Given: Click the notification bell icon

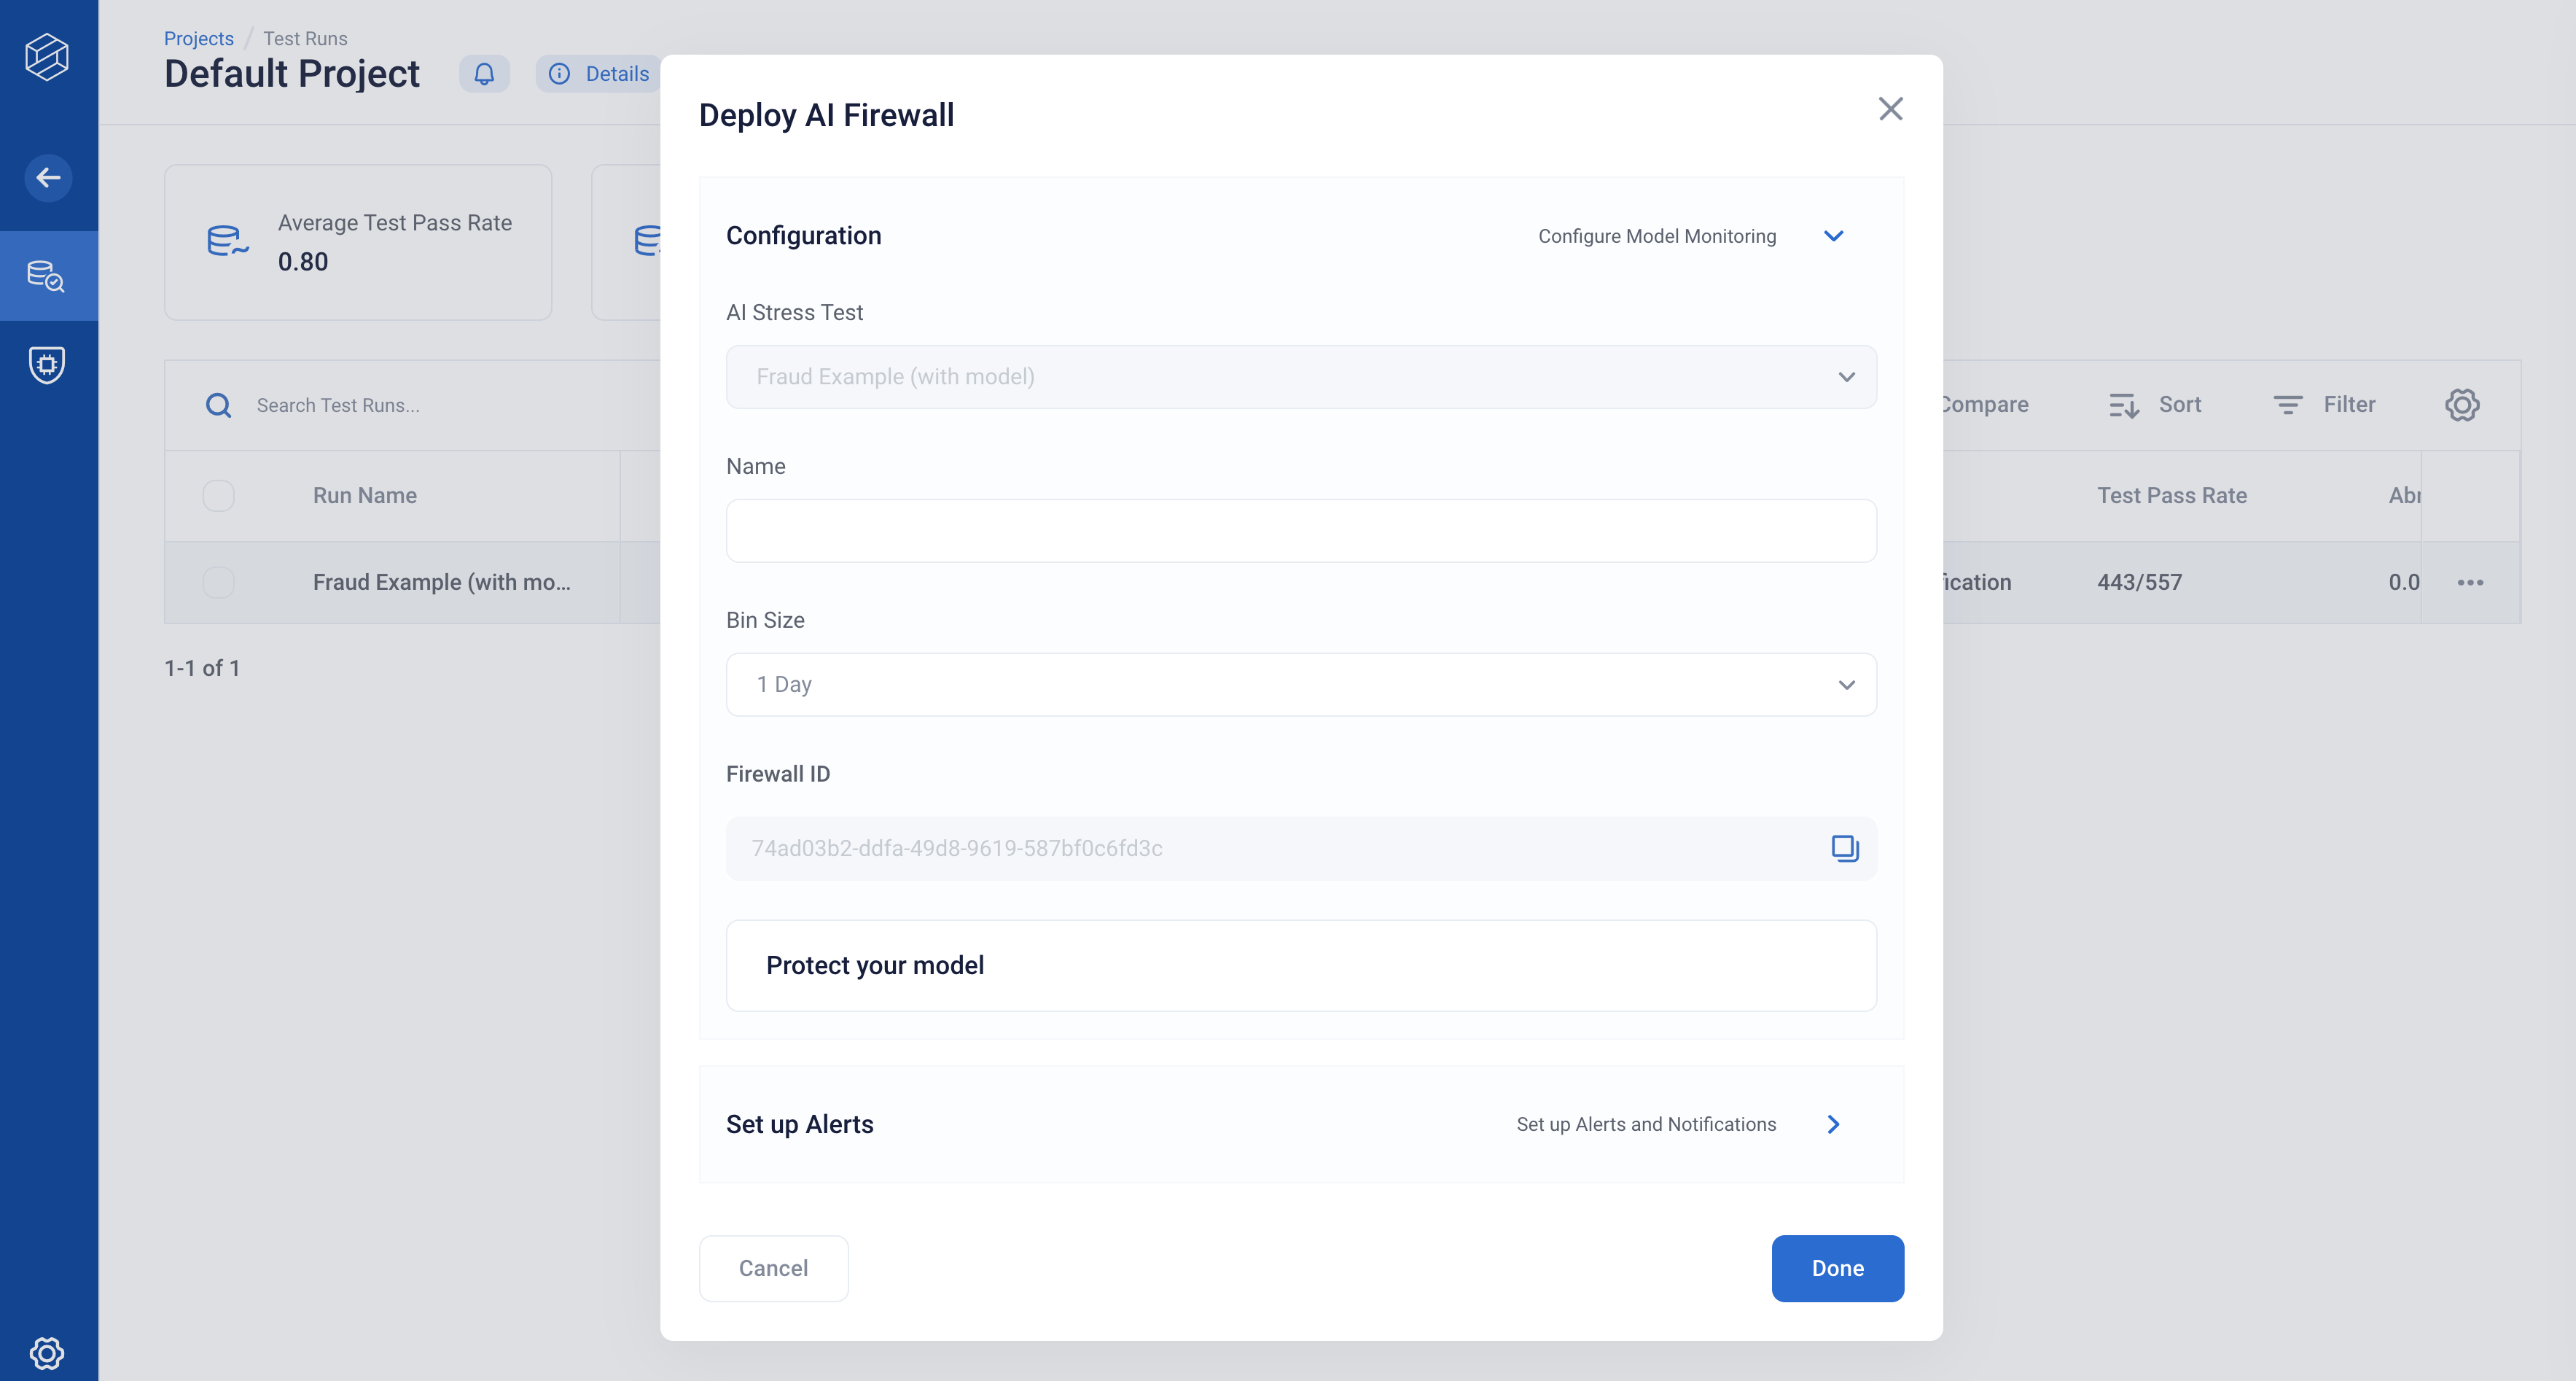Looking at the screenshot, I should point(484,74).
